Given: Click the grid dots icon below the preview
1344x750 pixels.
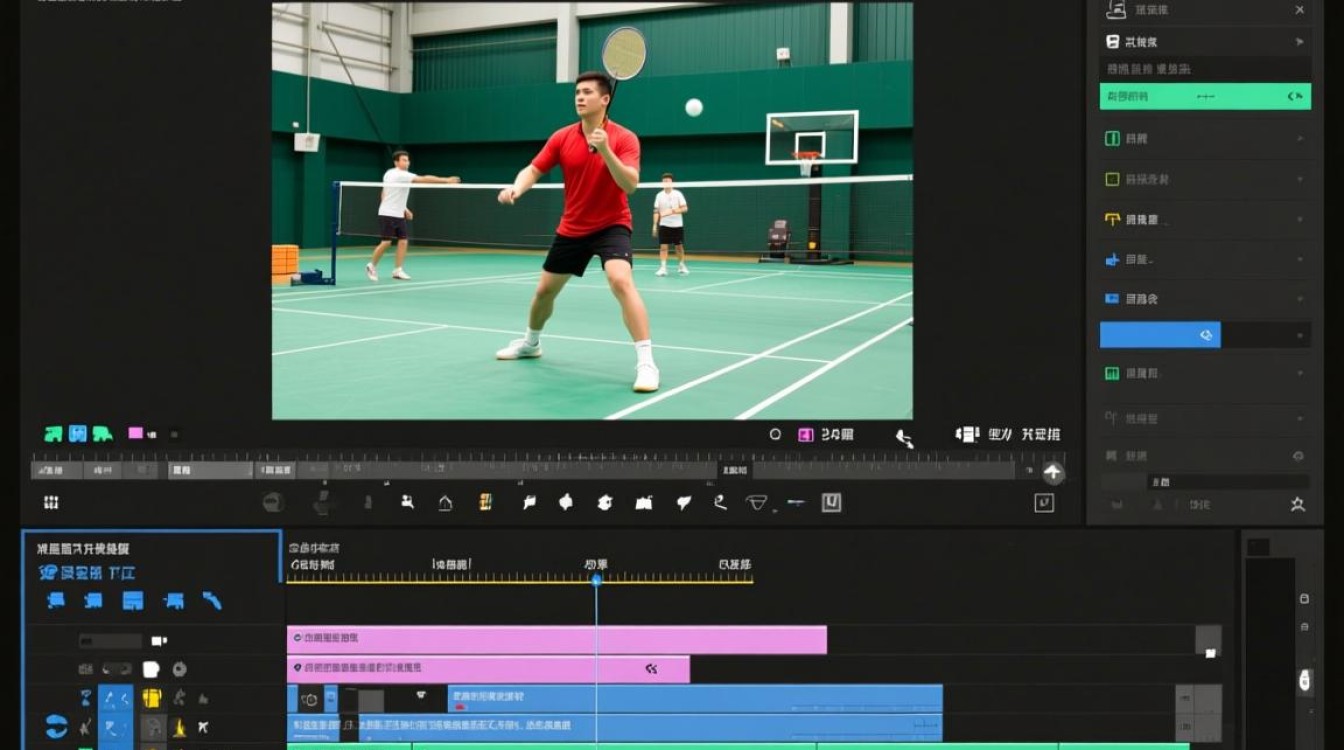Looking at the screenshot, I should [51, 502].
